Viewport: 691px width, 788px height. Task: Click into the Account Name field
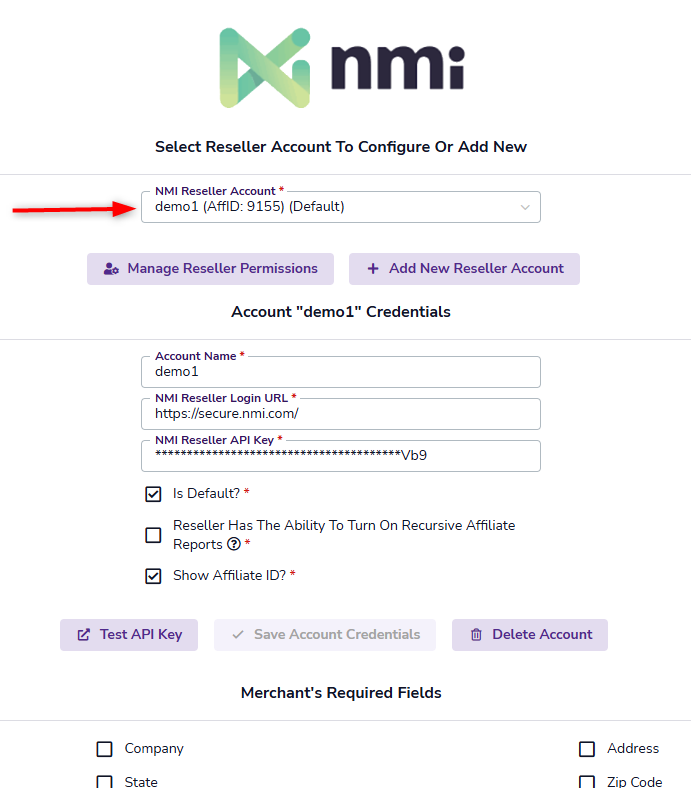340,372
